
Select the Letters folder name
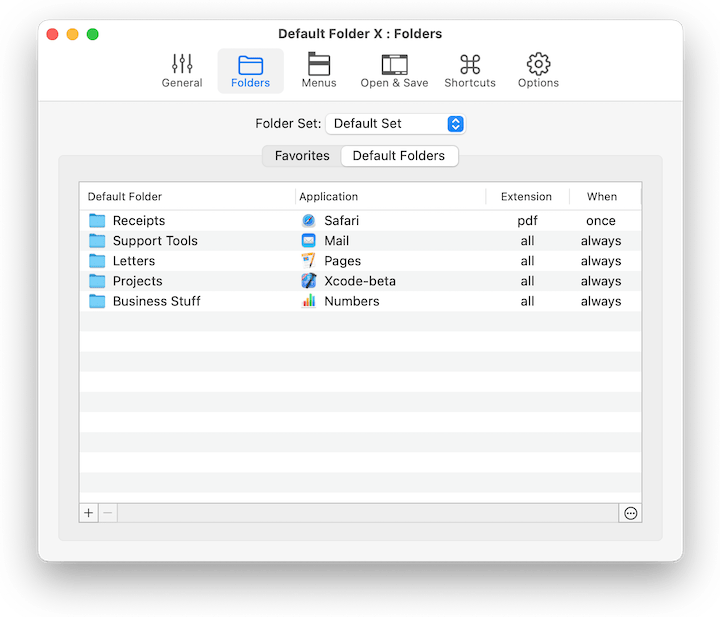click(x=134, y=261)
